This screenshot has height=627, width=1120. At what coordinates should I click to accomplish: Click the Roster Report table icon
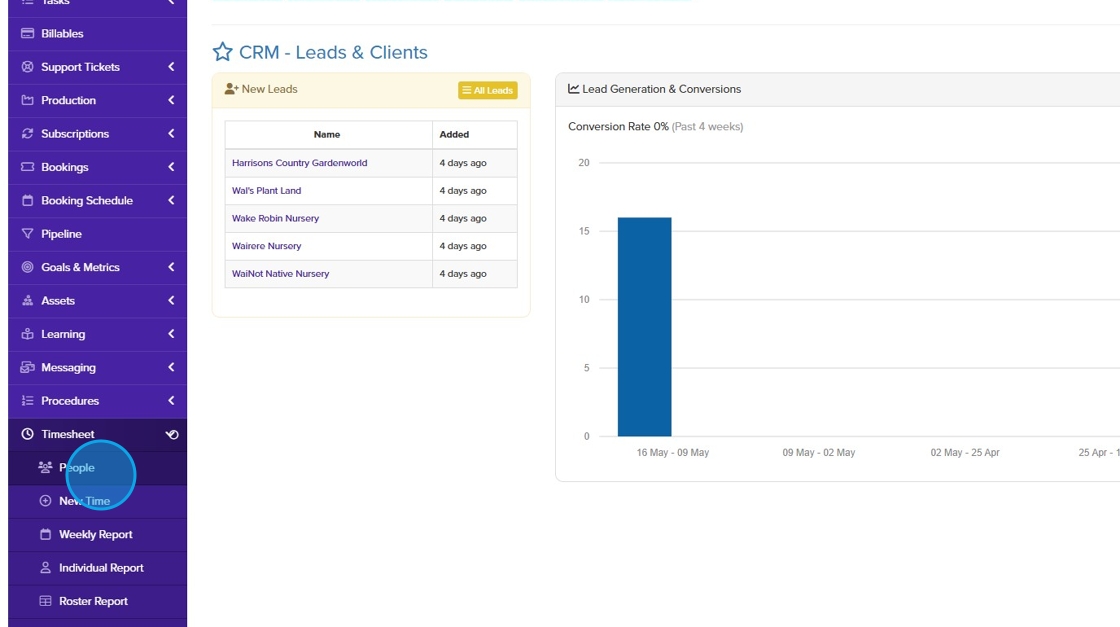click(45, 601)
